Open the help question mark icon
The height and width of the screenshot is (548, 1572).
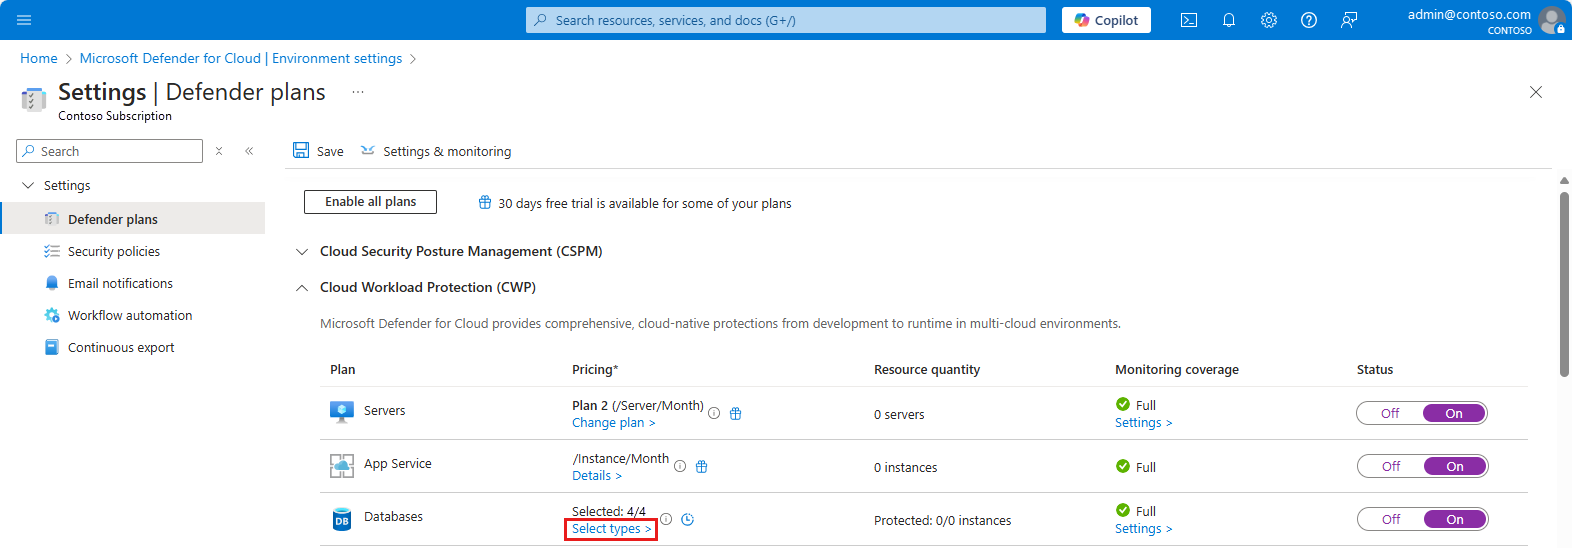1309,20
